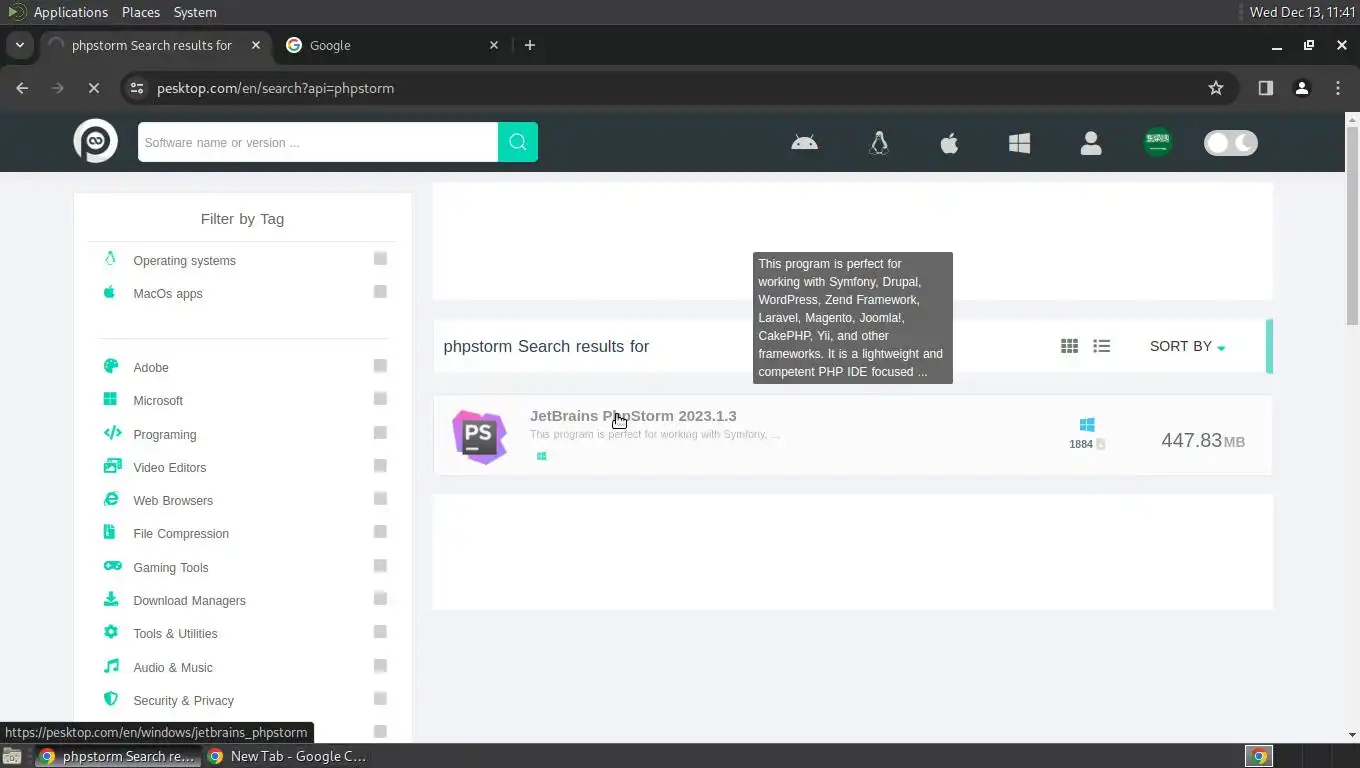Click the Web Browsers tag icon

(111, 499)
